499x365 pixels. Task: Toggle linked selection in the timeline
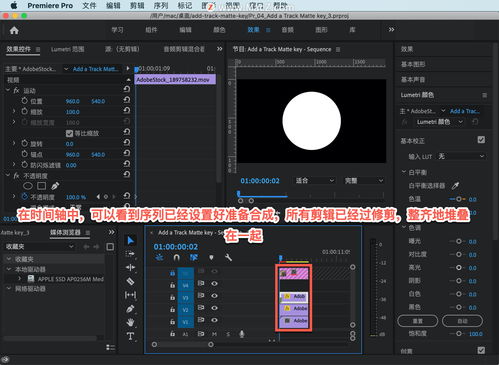click(x=194, y=258)
